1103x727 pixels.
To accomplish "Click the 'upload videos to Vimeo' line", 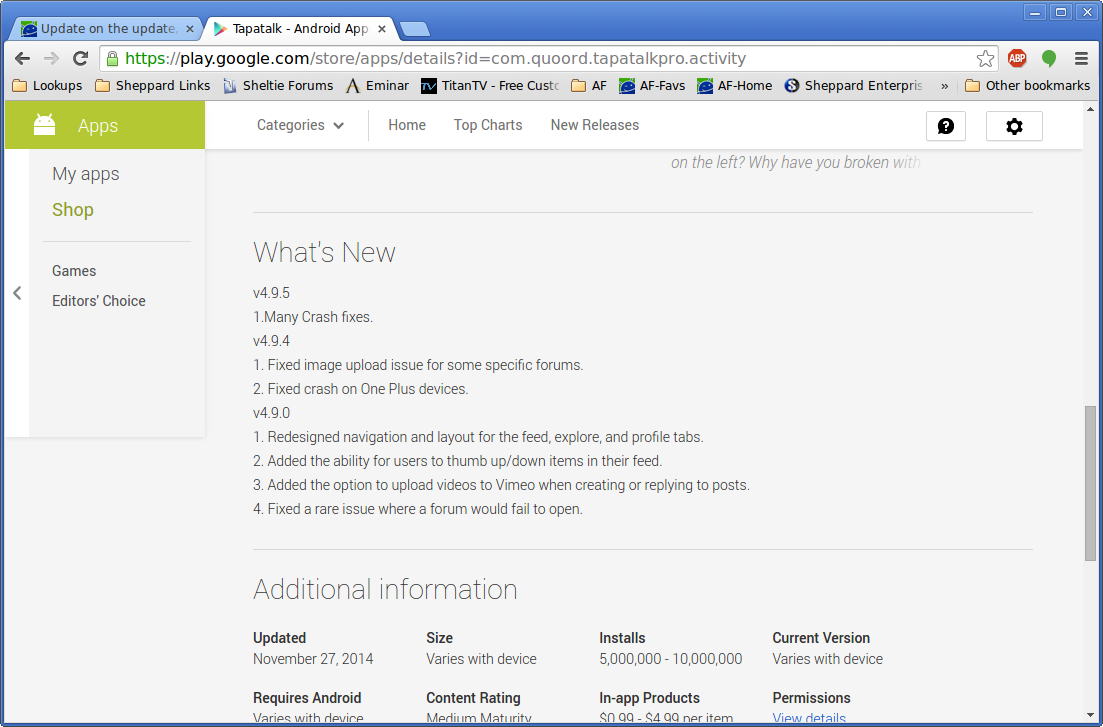I will click(502, 485).
